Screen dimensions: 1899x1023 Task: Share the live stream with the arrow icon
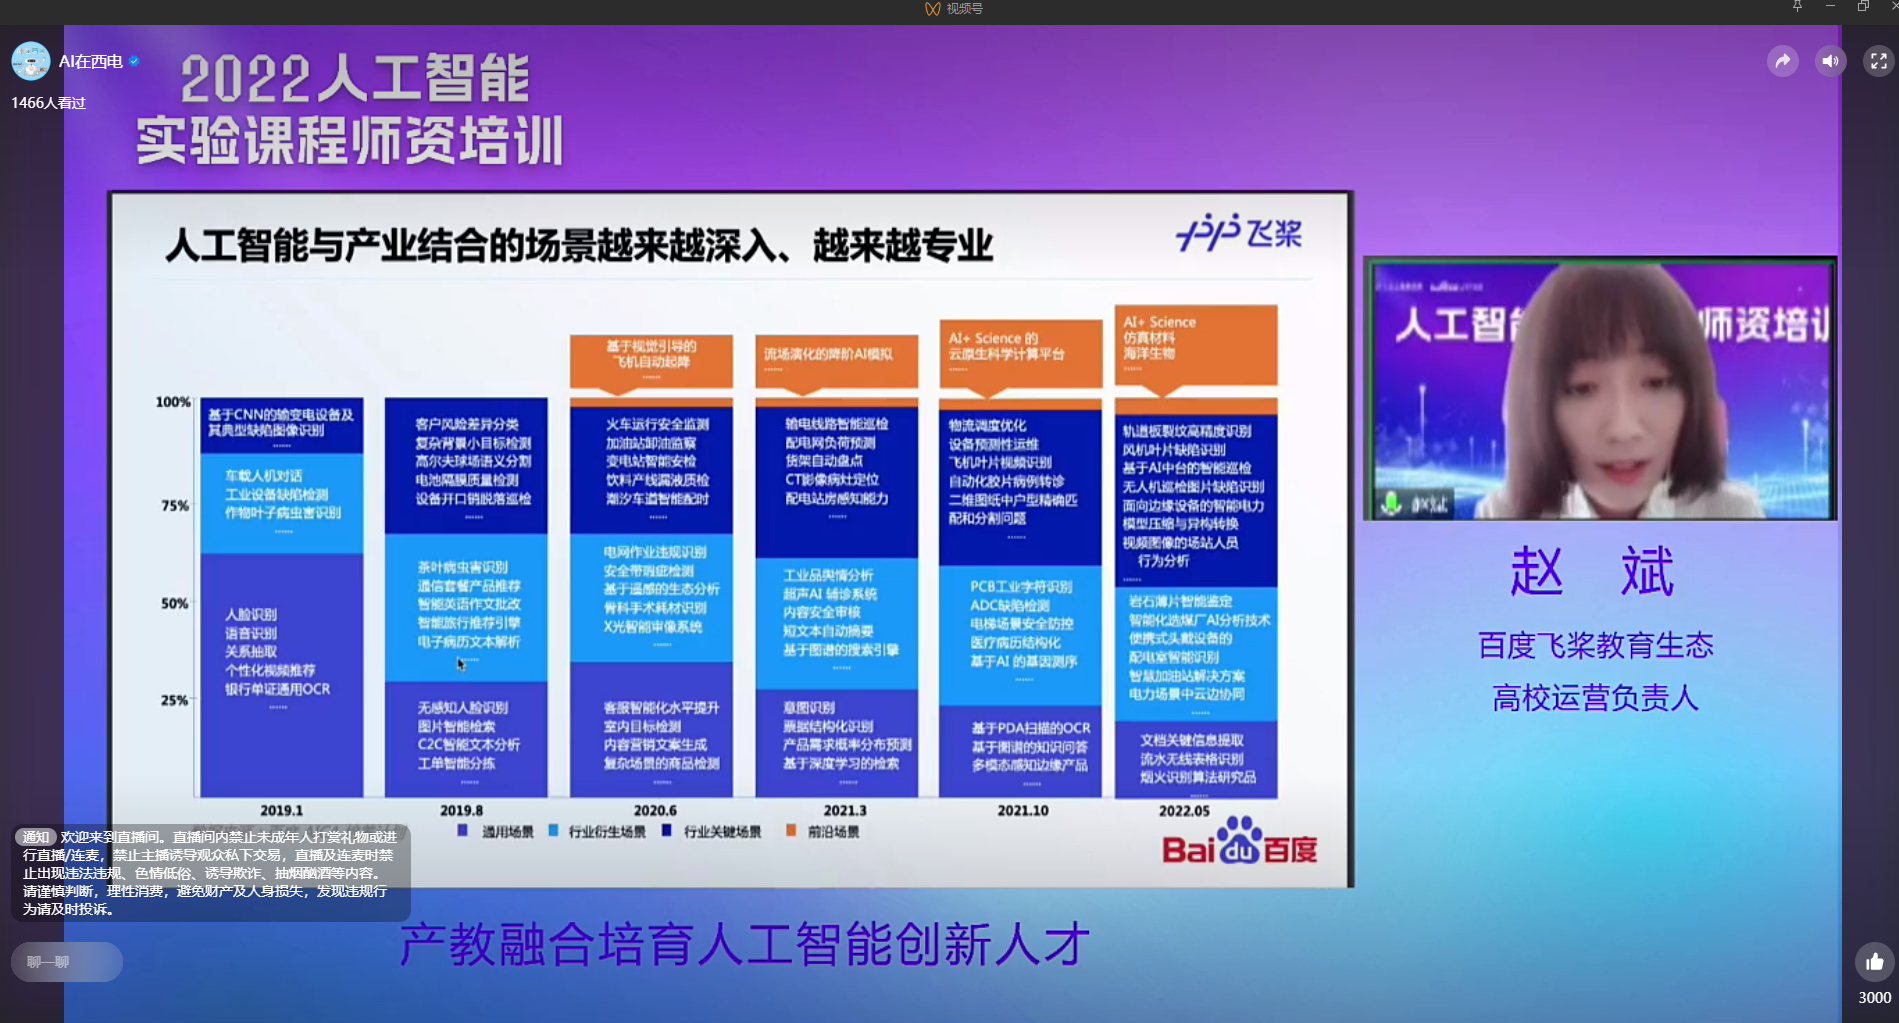1782,62
